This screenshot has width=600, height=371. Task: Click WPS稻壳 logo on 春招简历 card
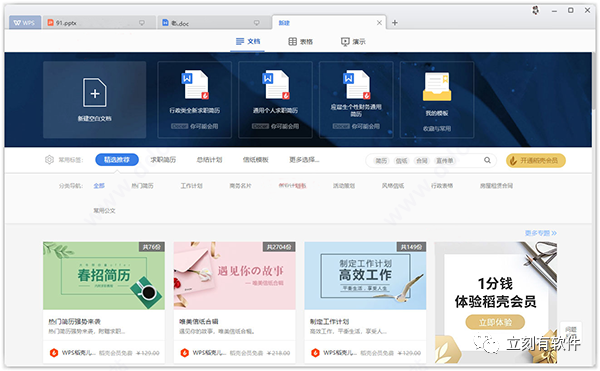coord(54,353)
